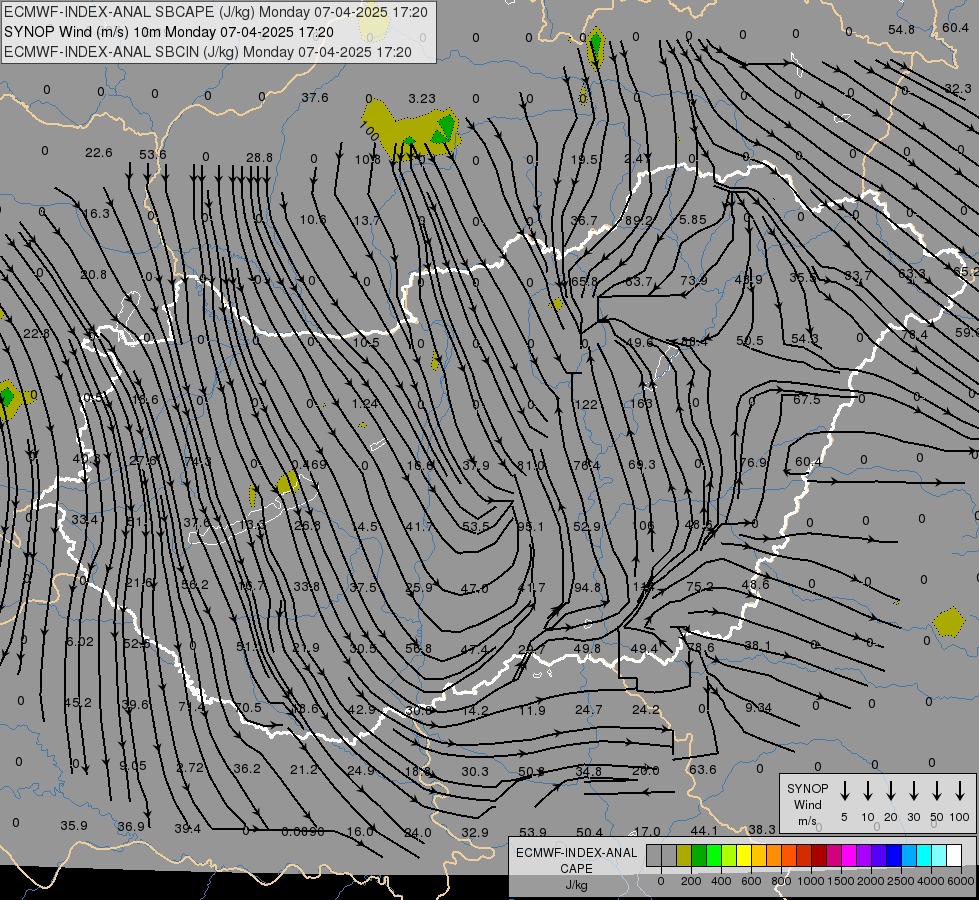Click the wind arrow above the 30 label
This screenshot has height=900, width=979.
pos(913,791)
